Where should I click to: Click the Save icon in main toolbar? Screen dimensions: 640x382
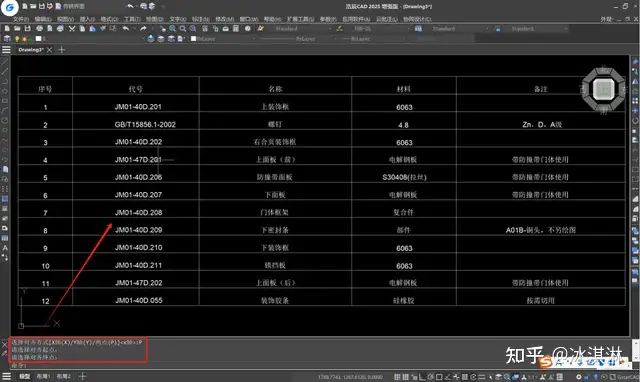point(27,29)
